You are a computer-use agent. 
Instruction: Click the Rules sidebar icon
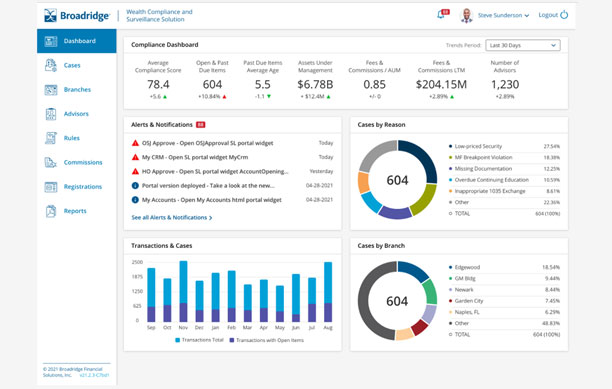pos(51,138)
